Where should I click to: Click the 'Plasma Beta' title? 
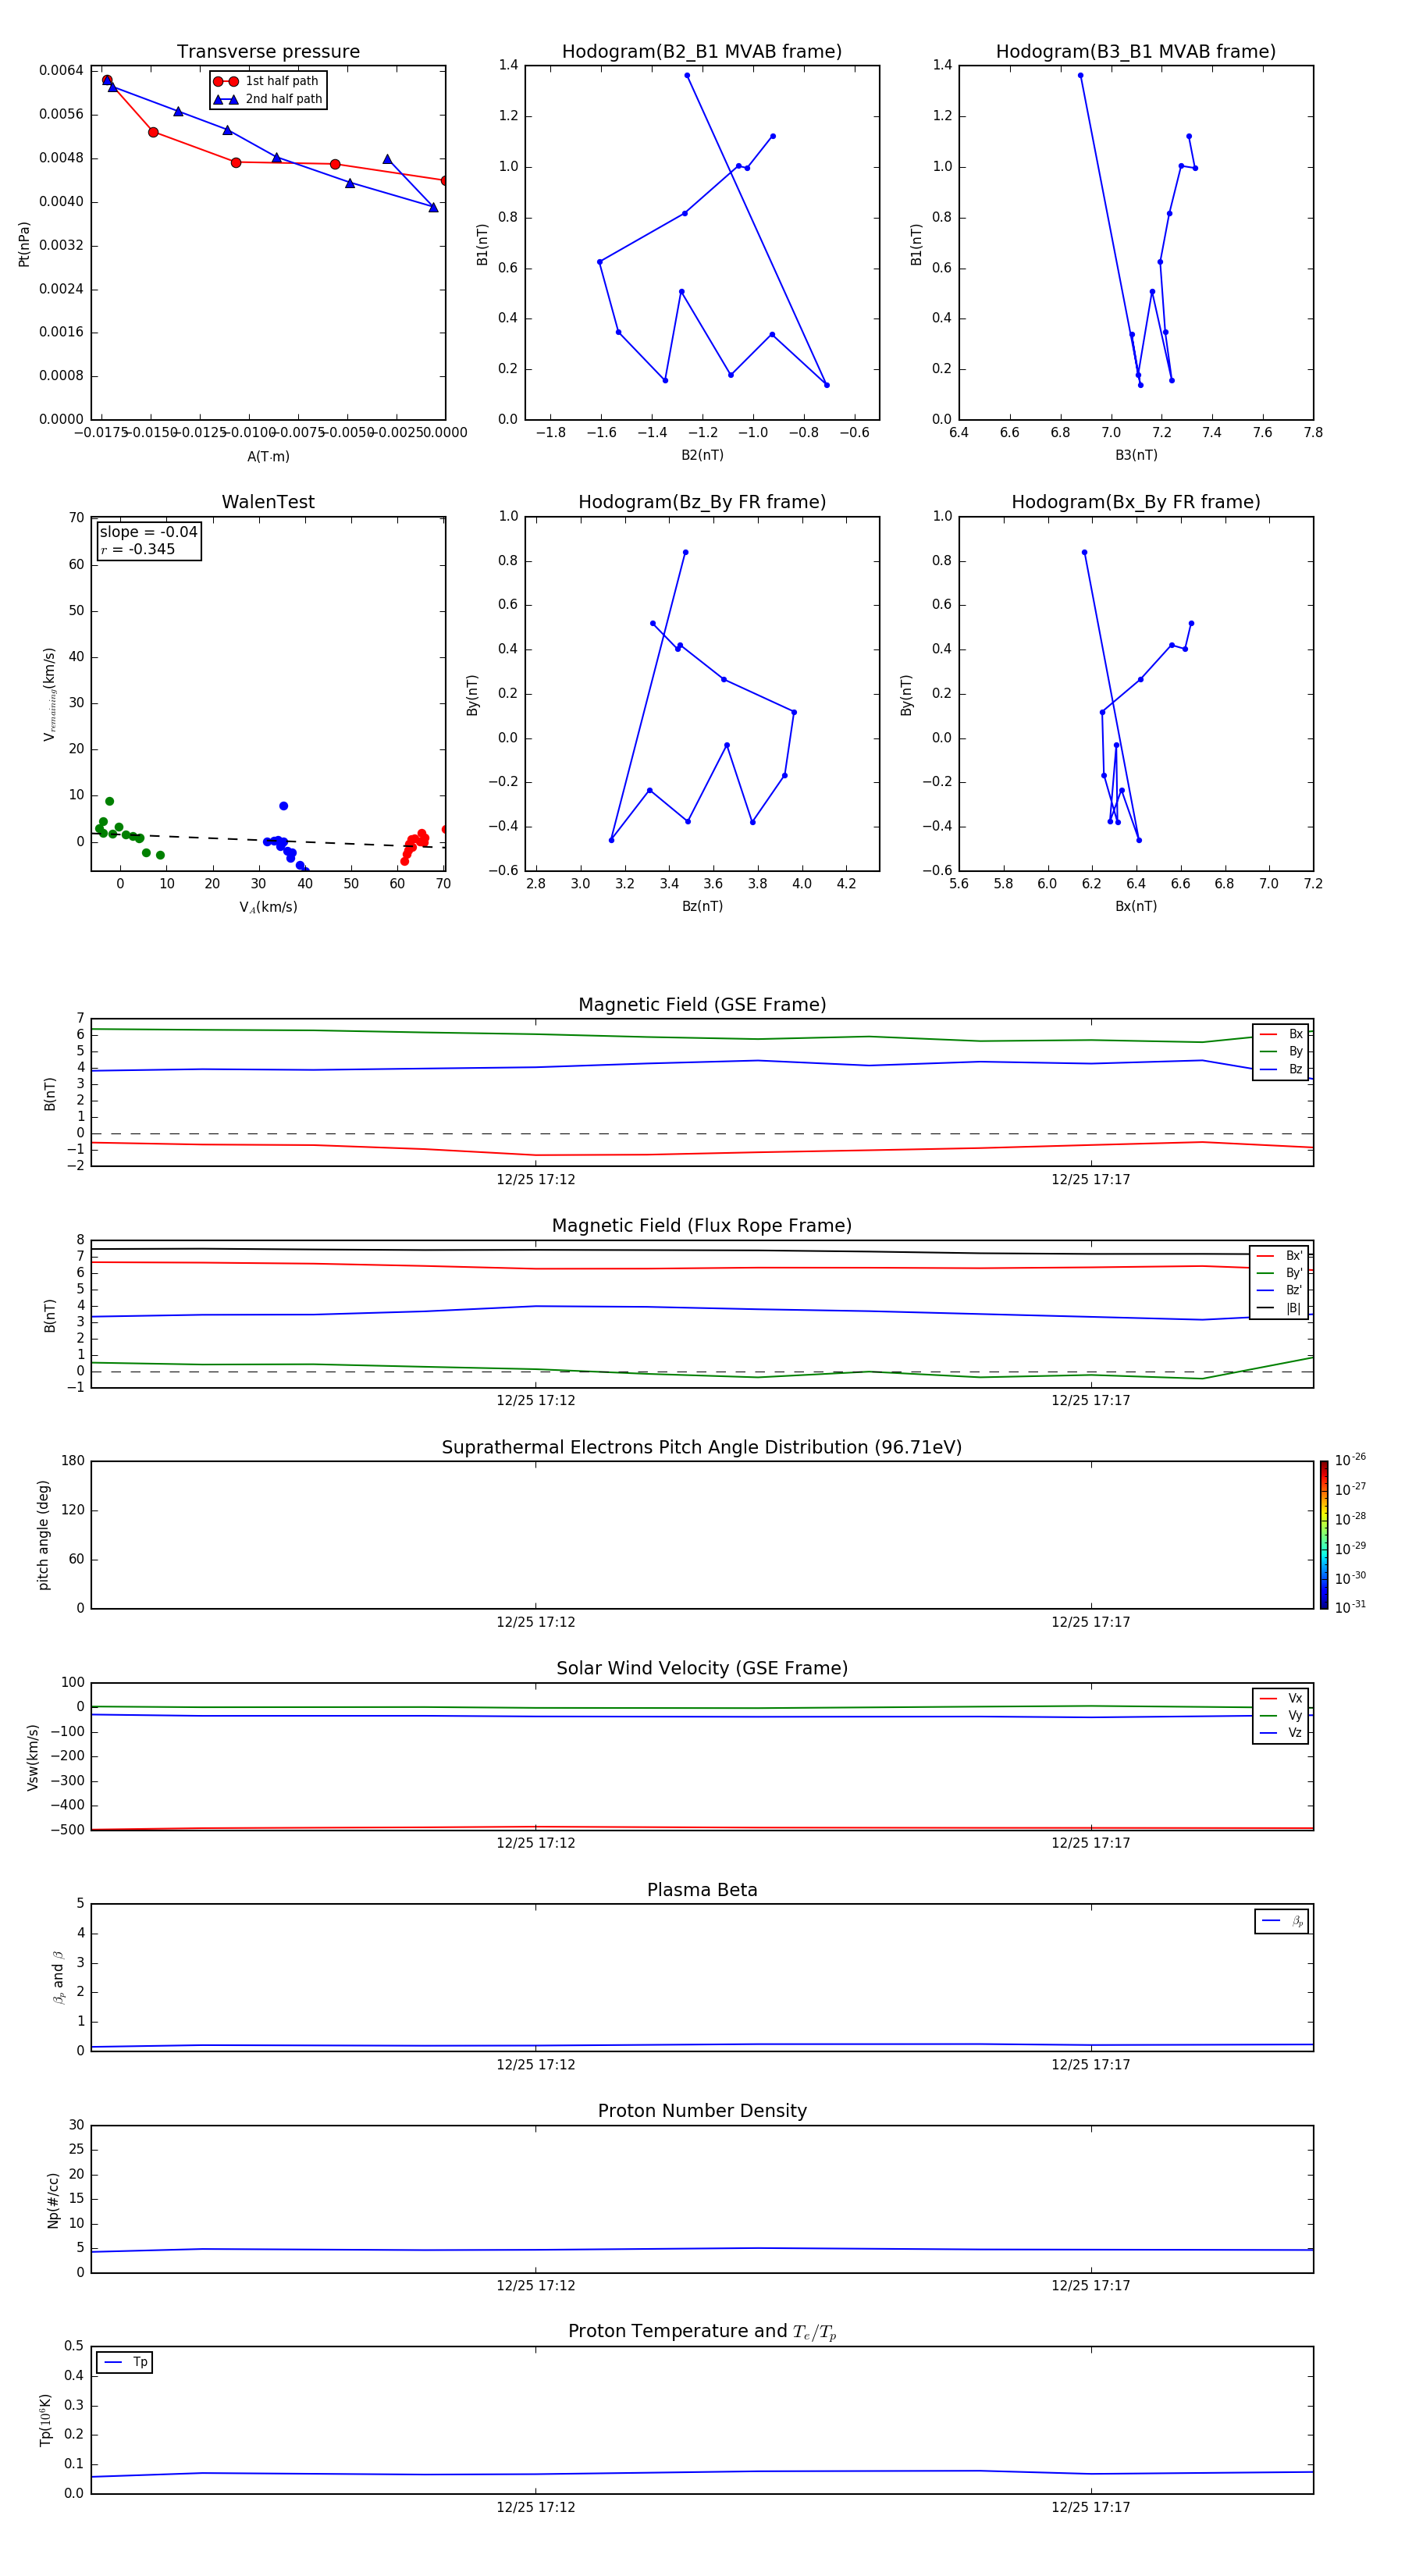(702, 1890)
